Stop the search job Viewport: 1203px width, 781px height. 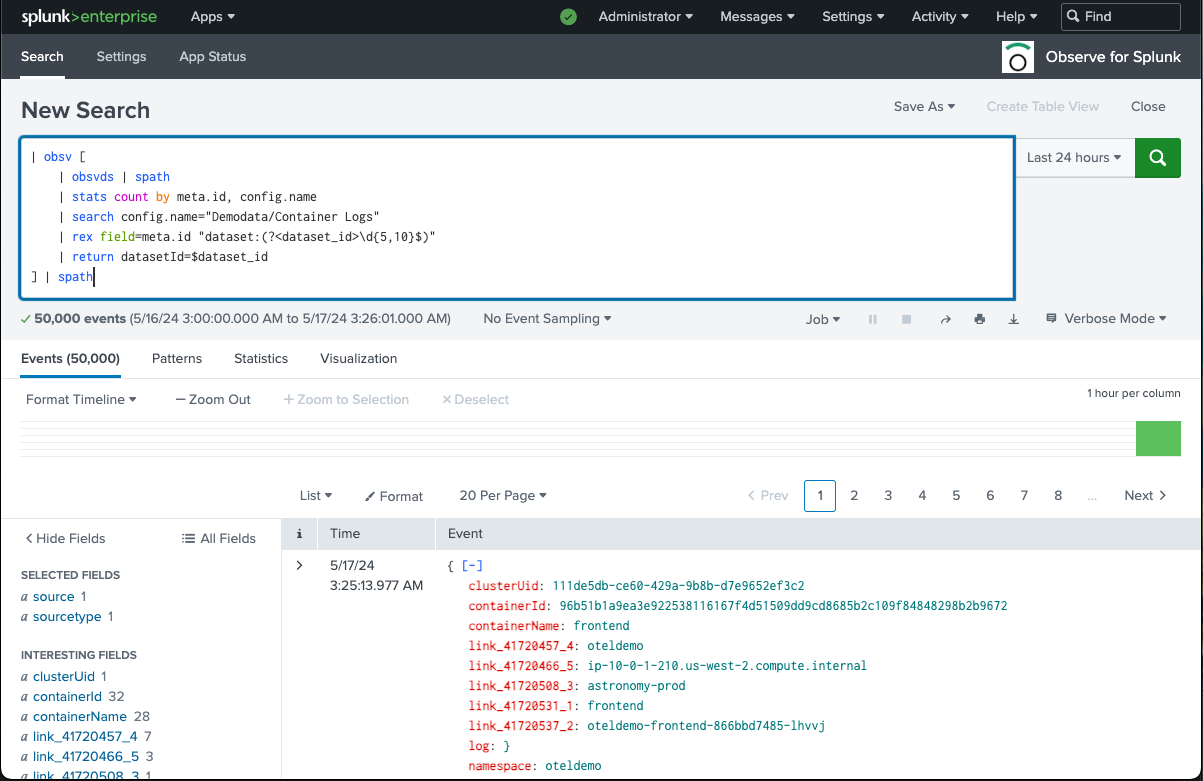[907, 319]
